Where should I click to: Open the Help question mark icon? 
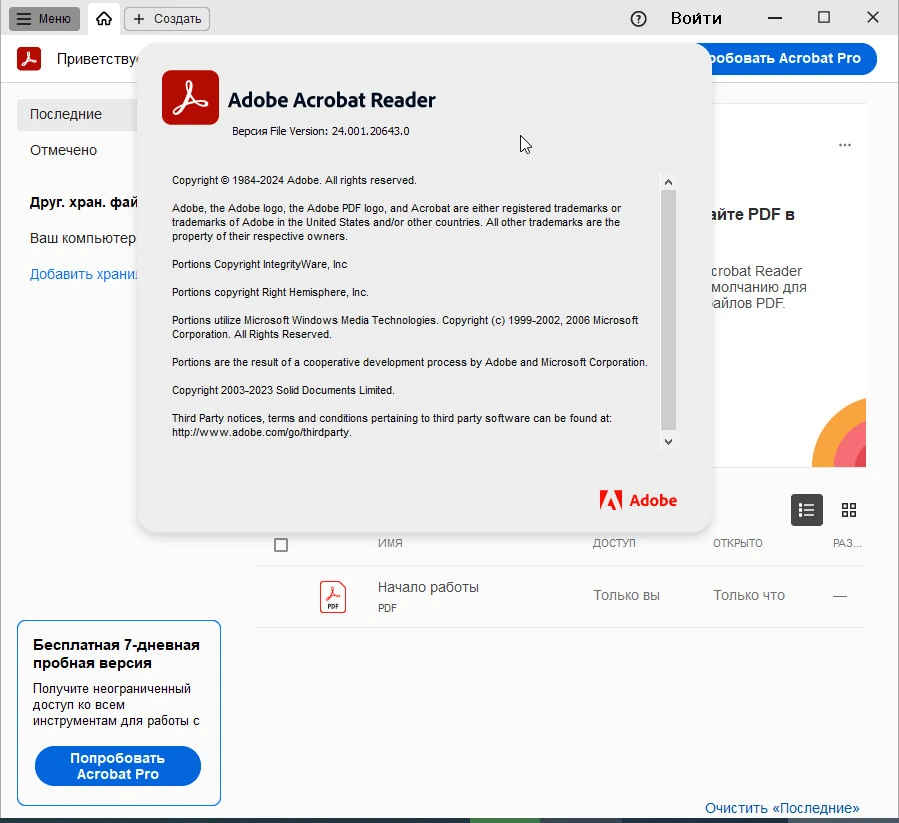[638, 19]
